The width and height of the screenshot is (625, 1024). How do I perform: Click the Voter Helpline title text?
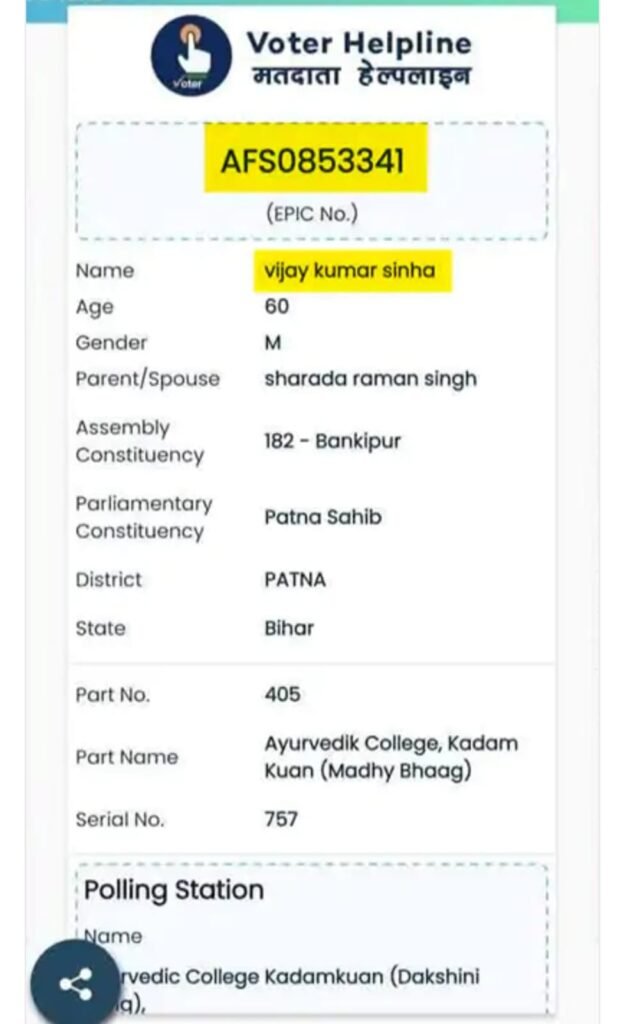(358, 43)
